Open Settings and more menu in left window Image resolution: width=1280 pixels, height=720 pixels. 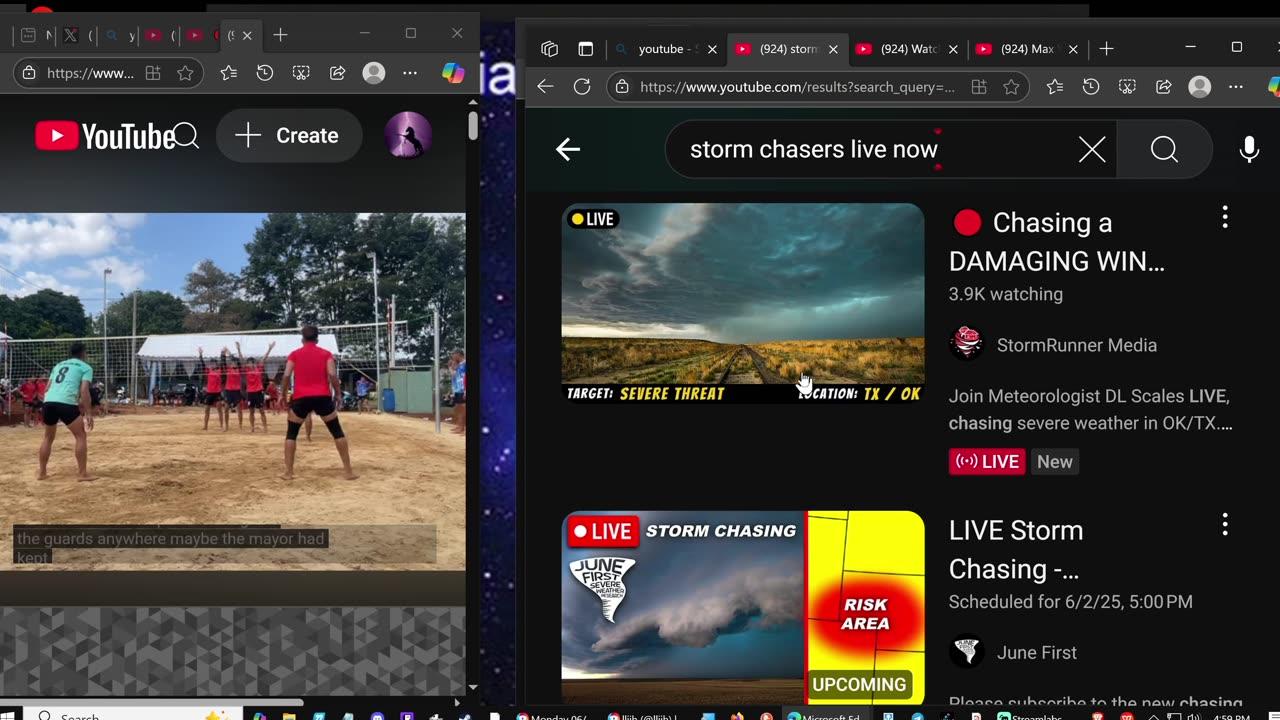[410, 73]
